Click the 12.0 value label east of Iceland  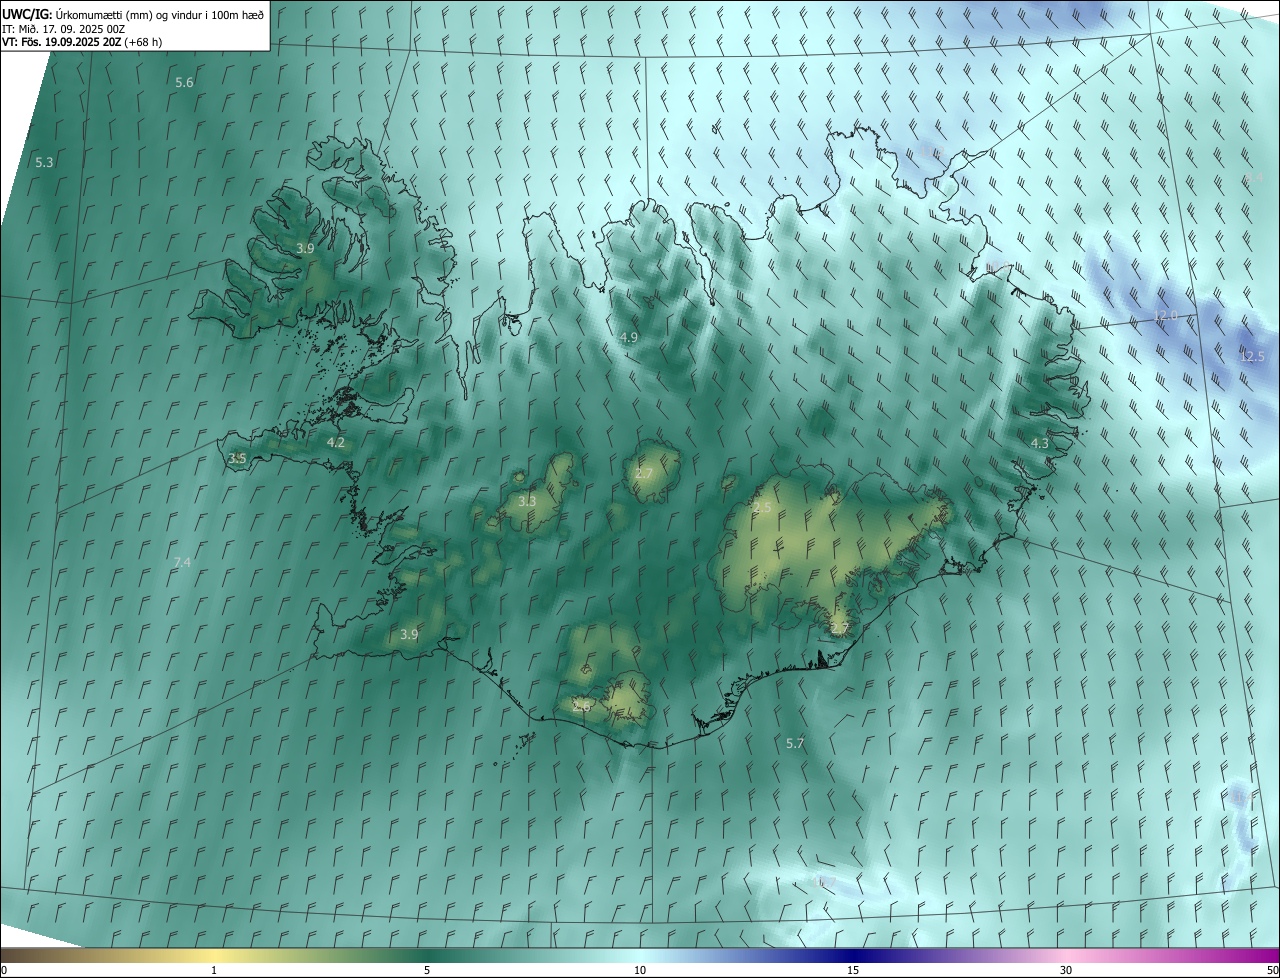1166,316
